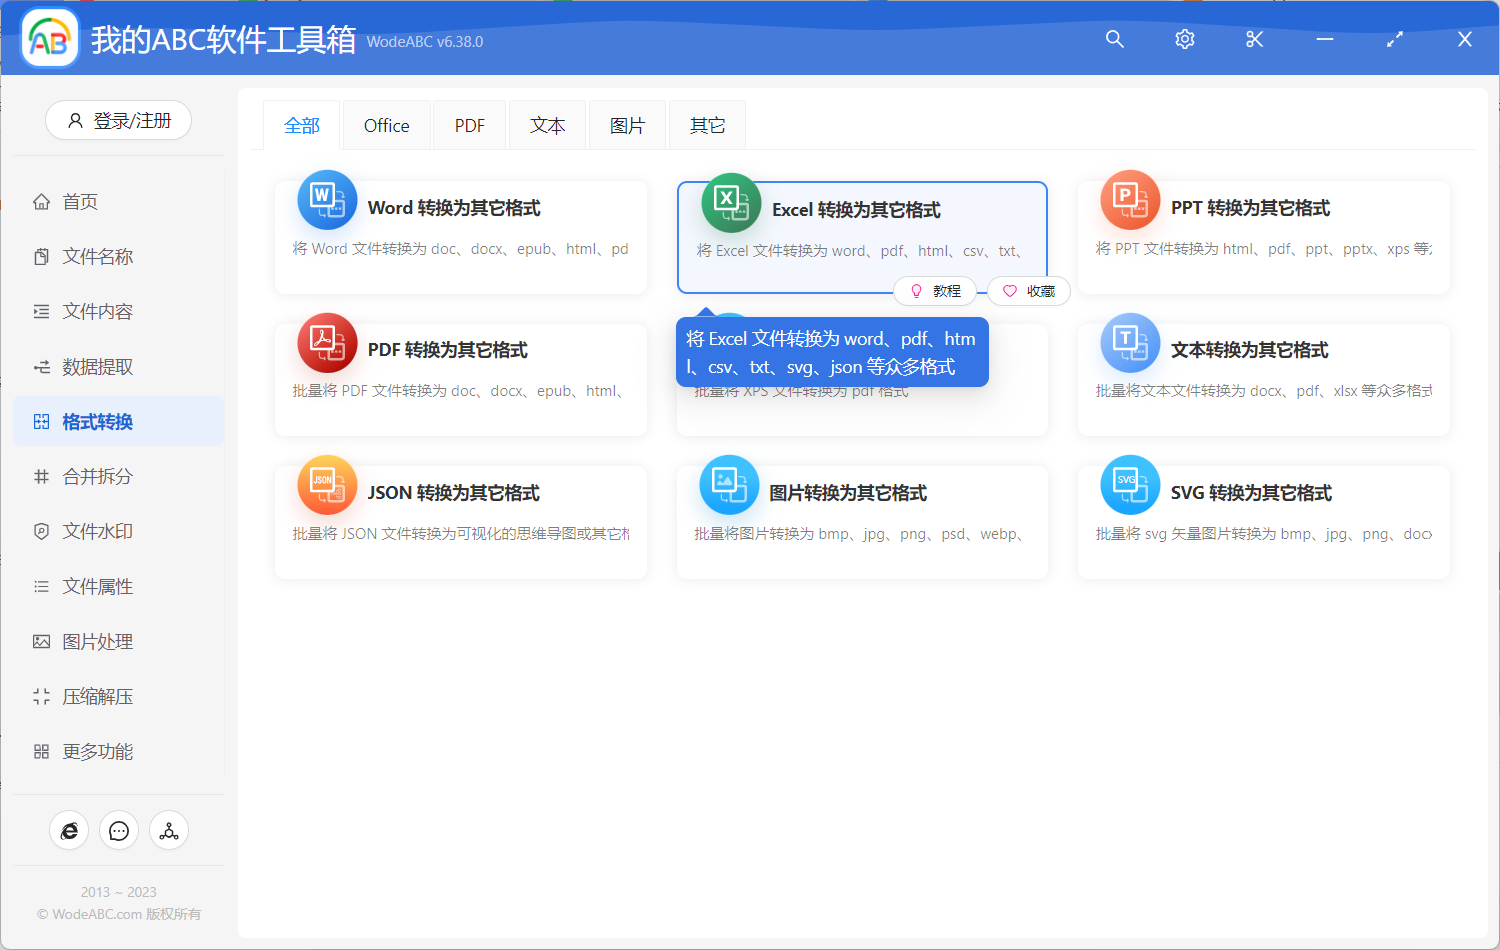Switch to the PDF tab
The height and width of the screenshot is (950, 1500).
pyautogui.click(x=469, y=126)
